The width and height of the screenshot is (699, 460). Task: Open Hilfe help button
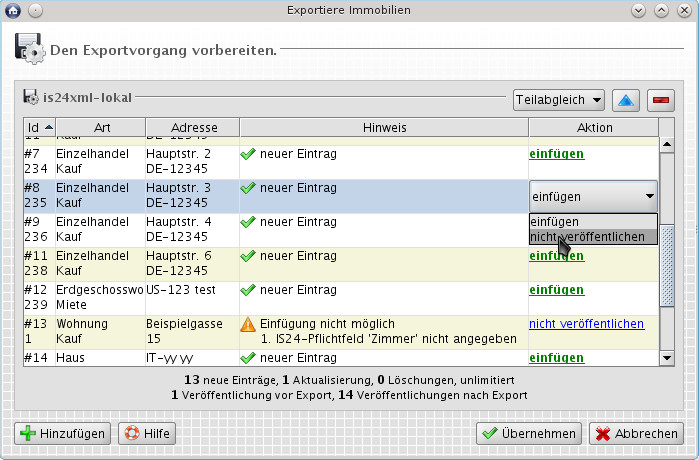(x=147, y=433)
